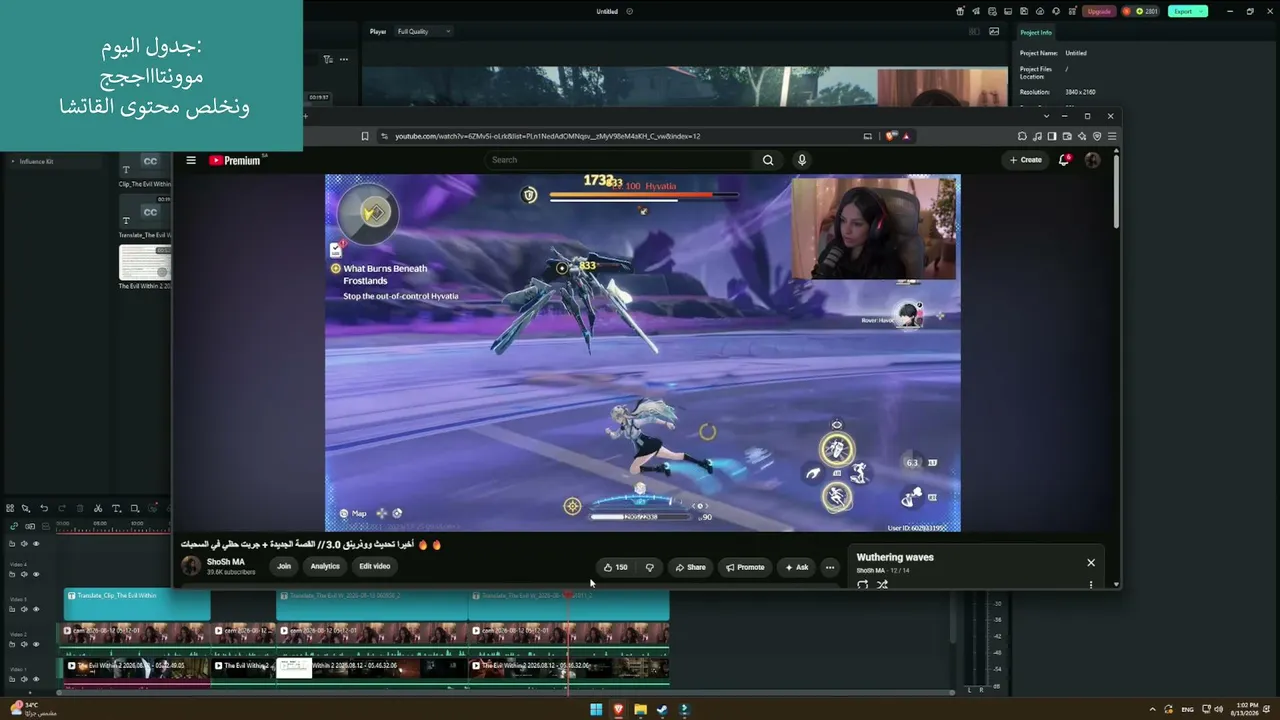This screenshot has height=720, width=1280.
Task: Mute the Video 2 track audio
Action: pyautogui.click(x=24, y=644)
